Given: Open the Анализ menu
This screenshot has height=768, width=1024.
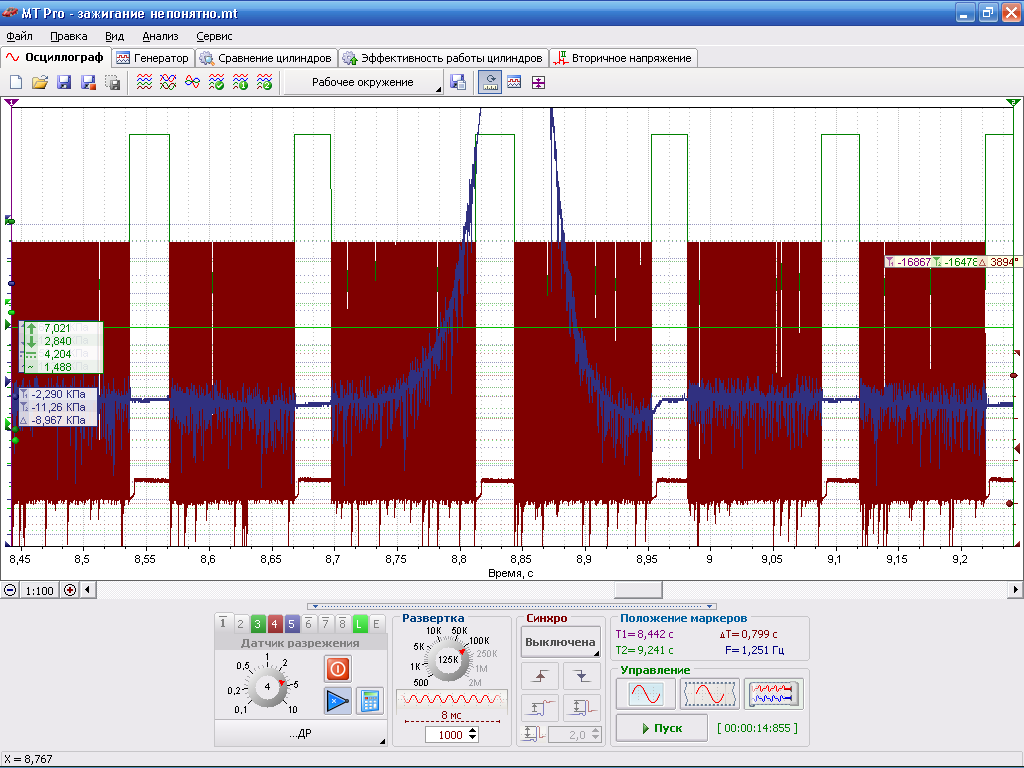Looking at the screenshot, I should [x=160, y=37].
